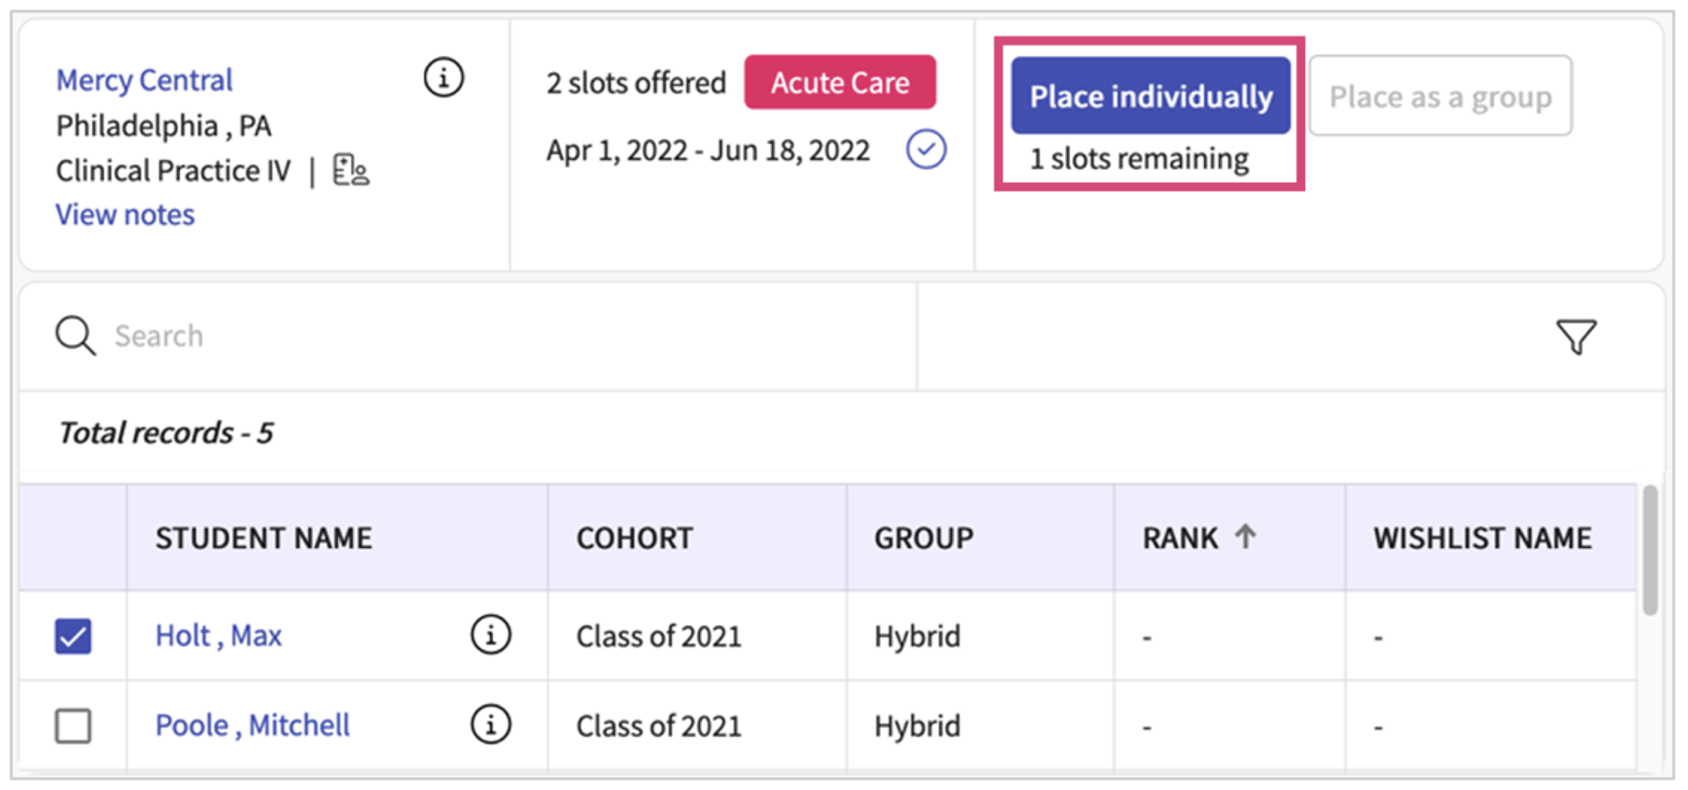Click circled checkmark next to date range
This screenshot has width=1688, height=790.
[926, 149]
